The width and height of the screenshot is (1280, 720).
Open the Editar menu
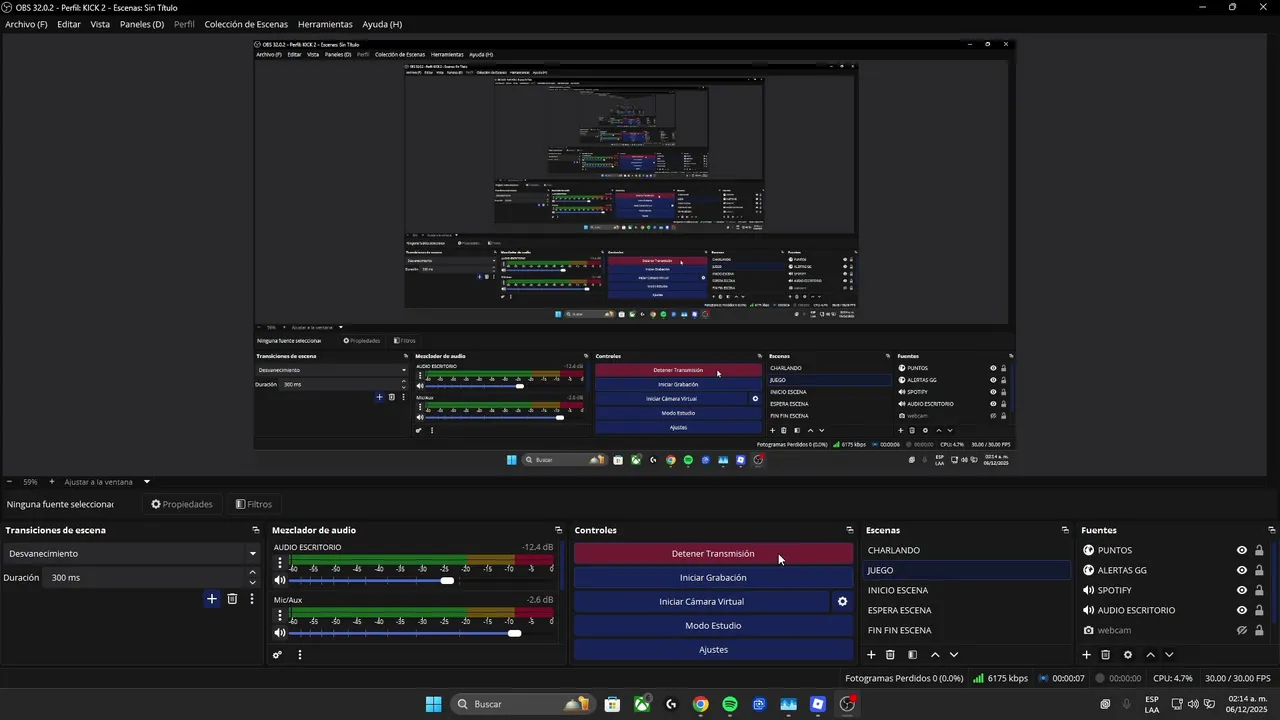[69, 24]
